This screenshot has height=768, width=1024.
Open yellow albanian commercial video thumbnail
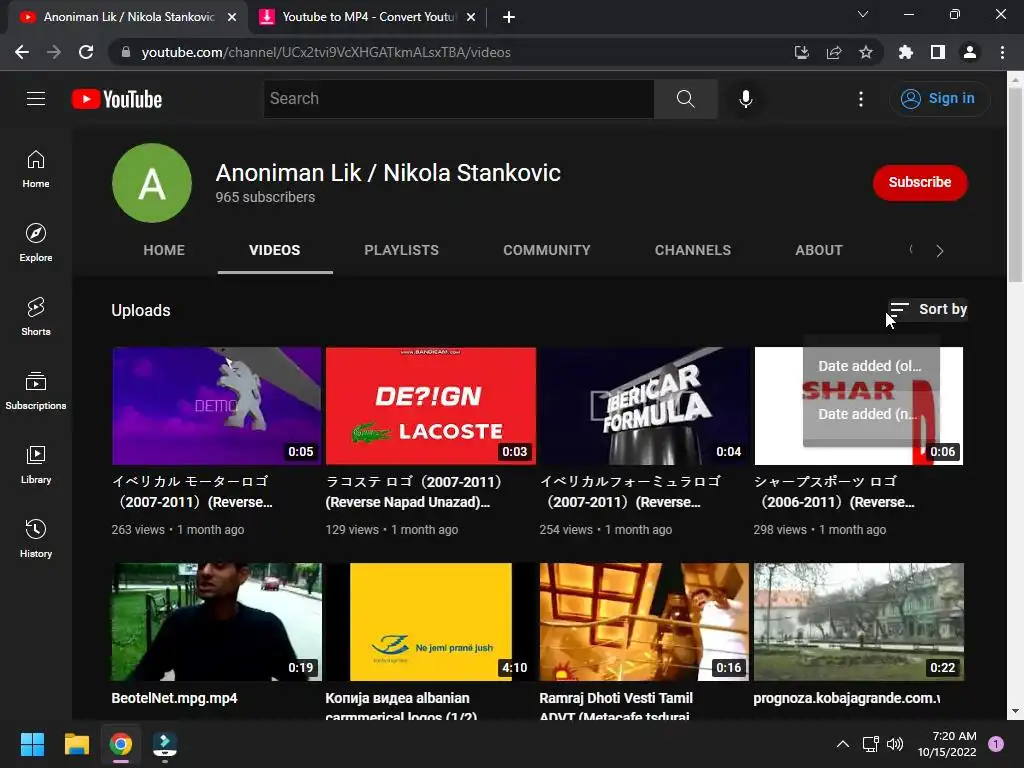(x=430, y=622)
